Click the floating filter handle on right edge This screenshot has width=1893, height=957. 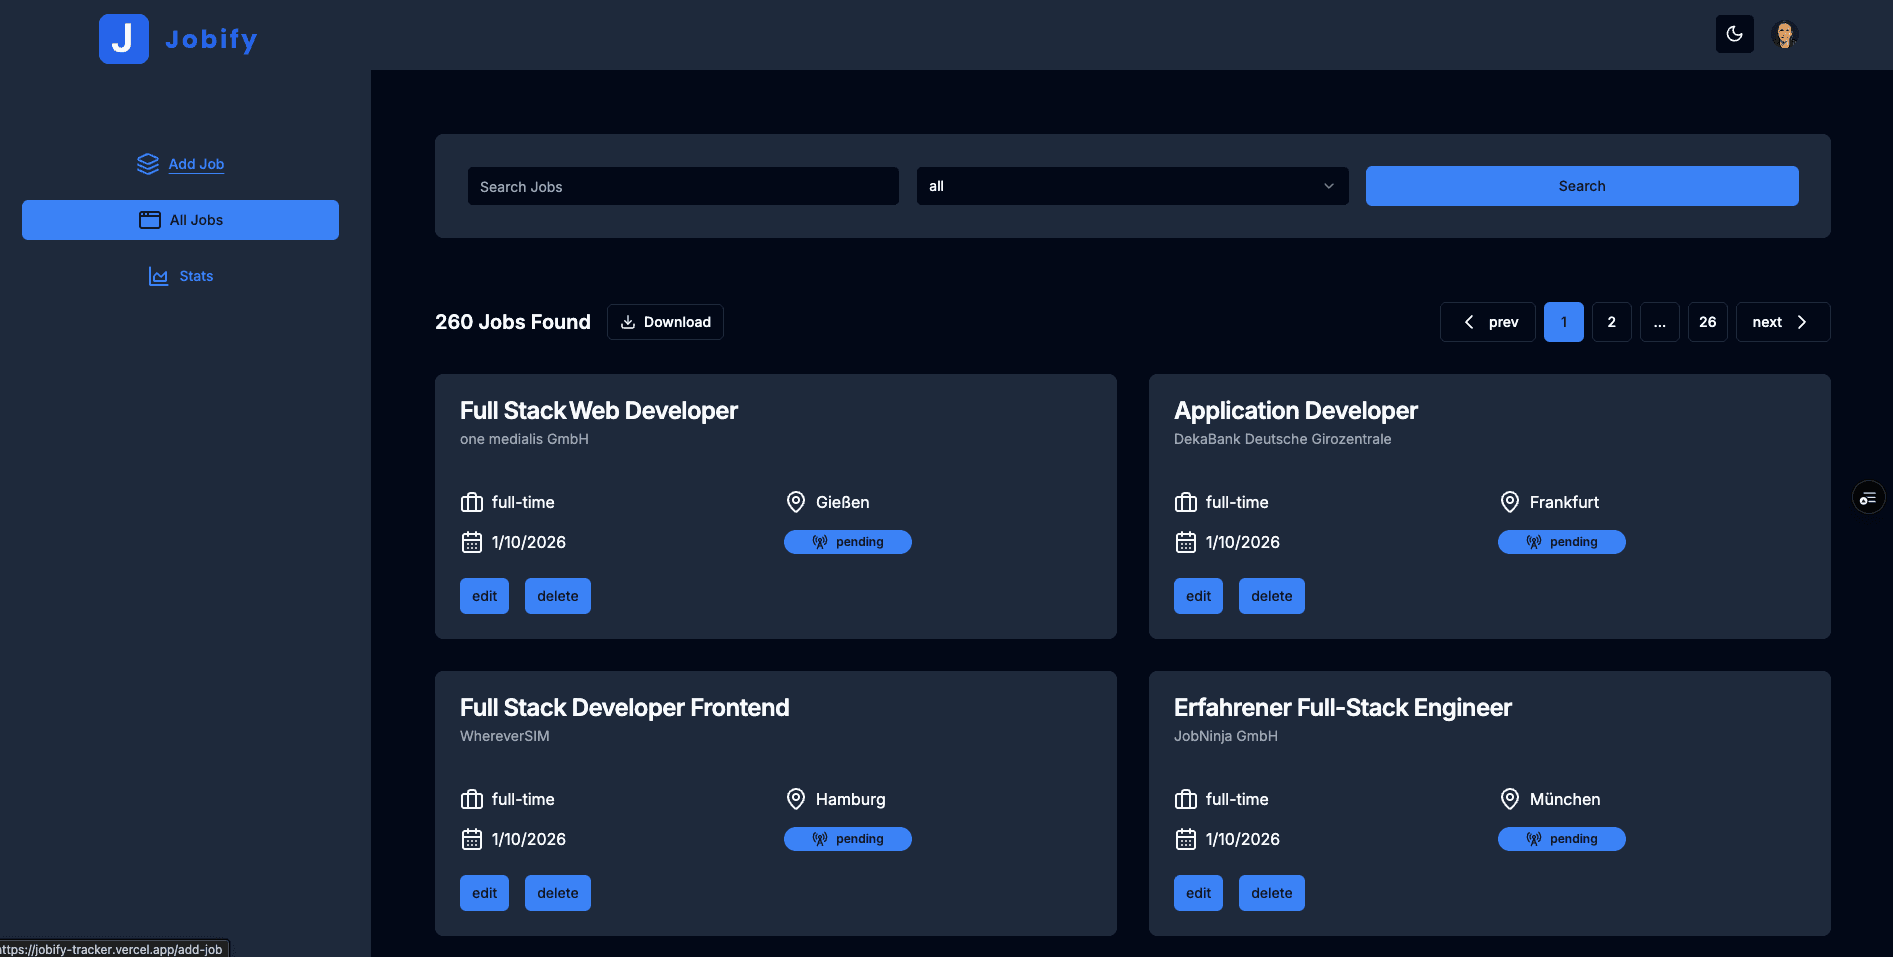click(x=1868, y=496)
